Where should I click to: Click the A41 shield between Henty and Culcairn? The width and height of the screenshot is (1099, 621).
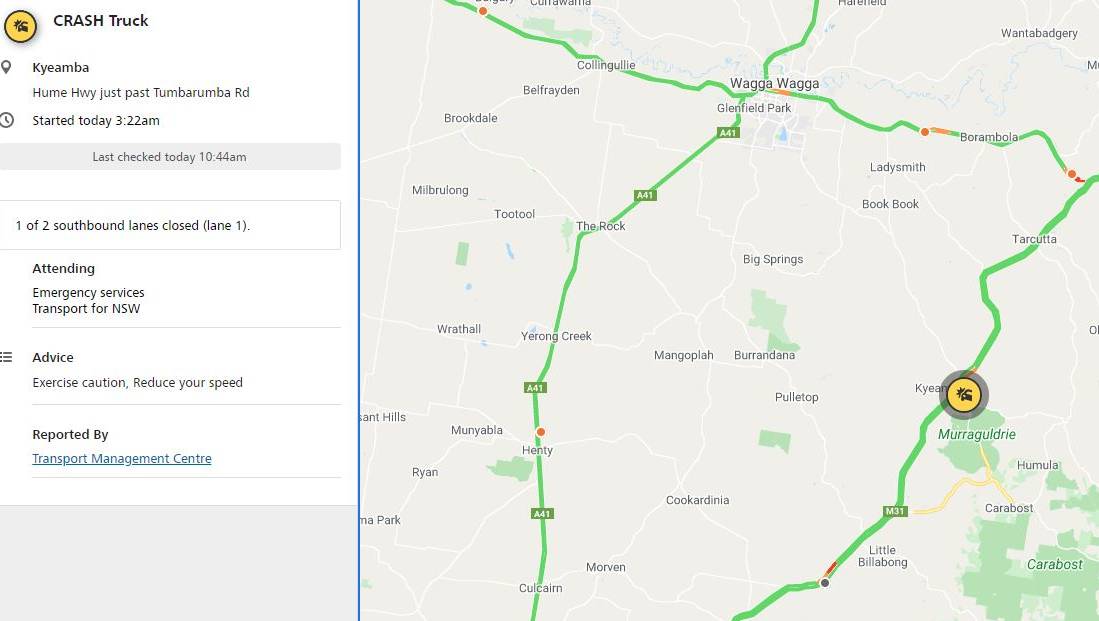point(542,514)
